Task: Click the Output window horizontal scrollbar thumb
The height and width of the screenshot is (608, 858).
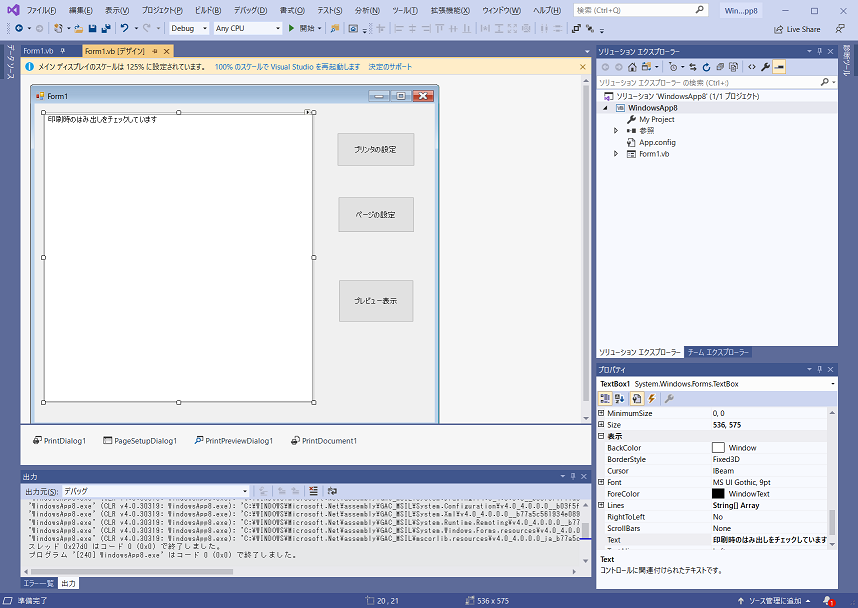Action: 131,571
